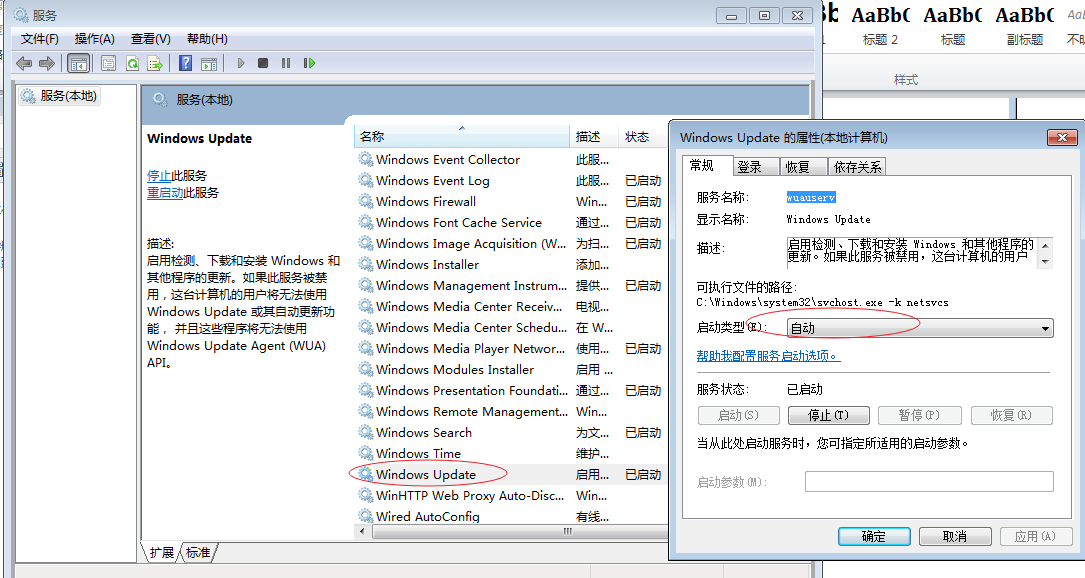The height and width of the screenshot is (578, 1085).
Task: Switch to the 常规 tab in properties
Action: (703, 165)
